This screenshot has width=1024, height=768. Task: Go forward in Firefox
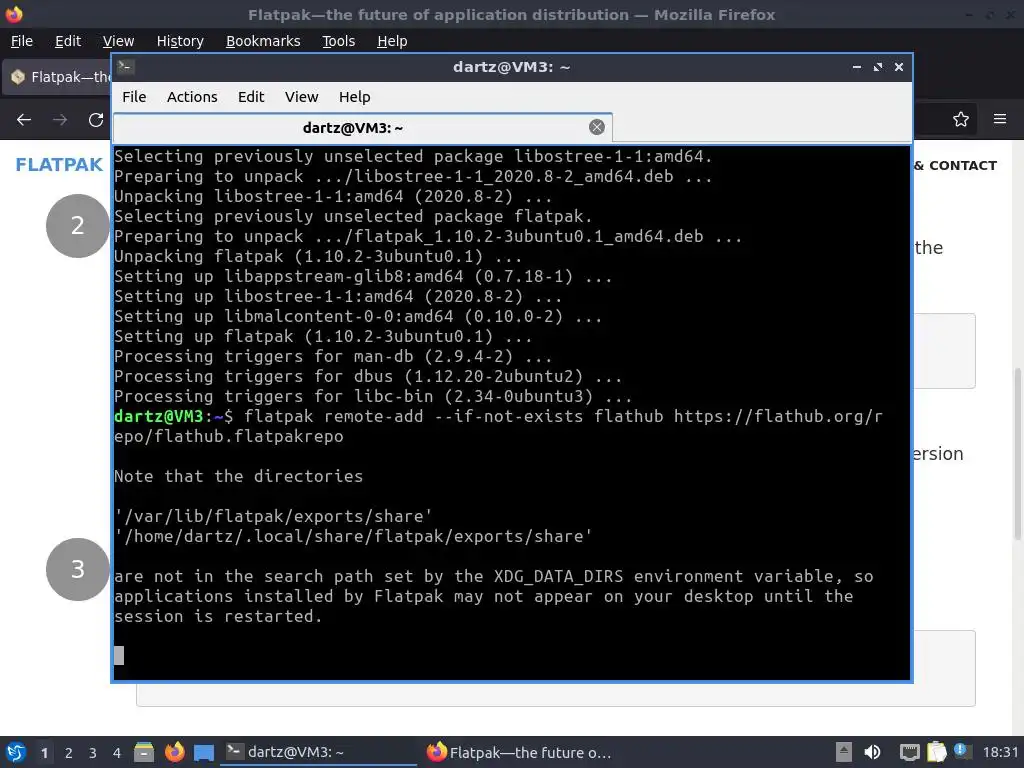[60, 120]
